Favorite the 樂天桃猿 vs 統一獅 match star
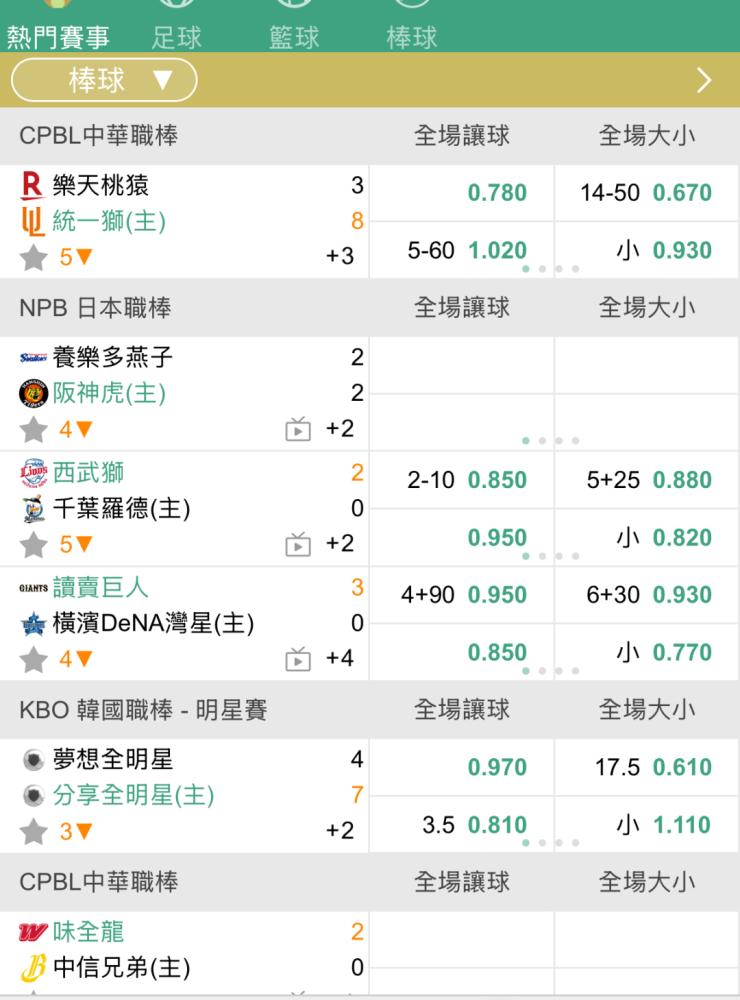Image resolution: width=740 pixels, height=1000 pixels. tap(34, 258)
